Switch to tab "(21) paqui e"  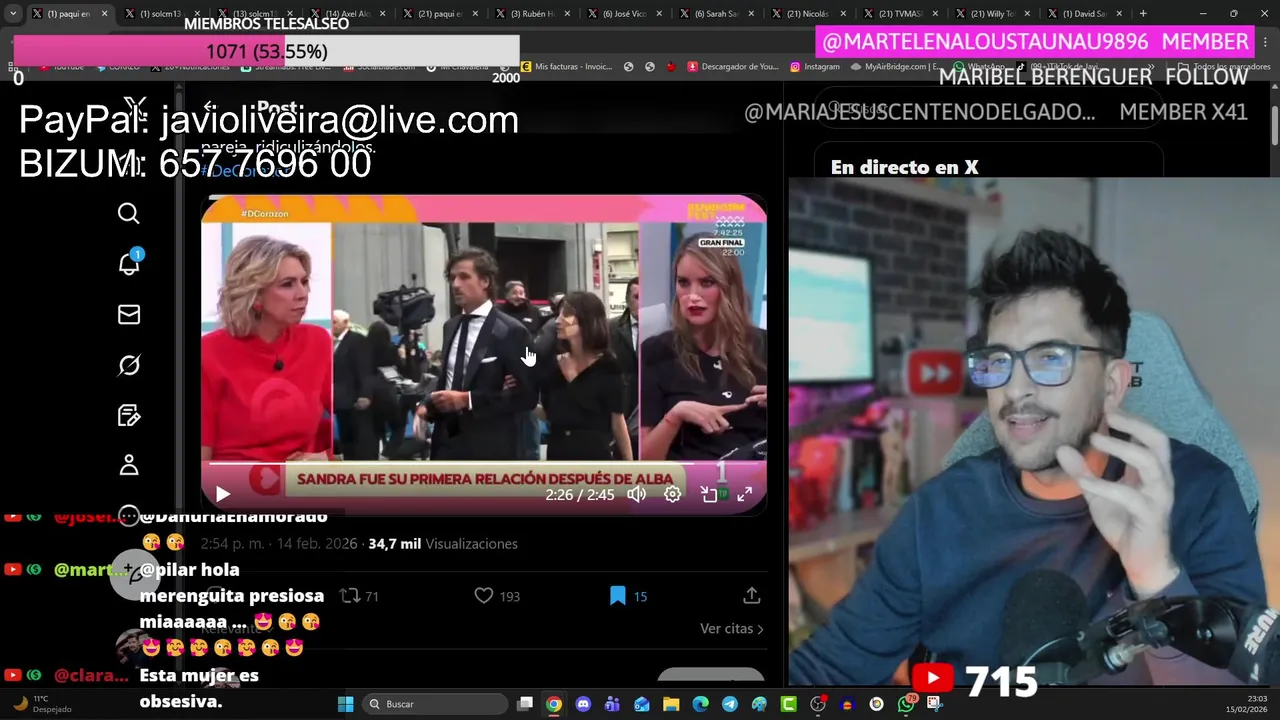point(438,14)
